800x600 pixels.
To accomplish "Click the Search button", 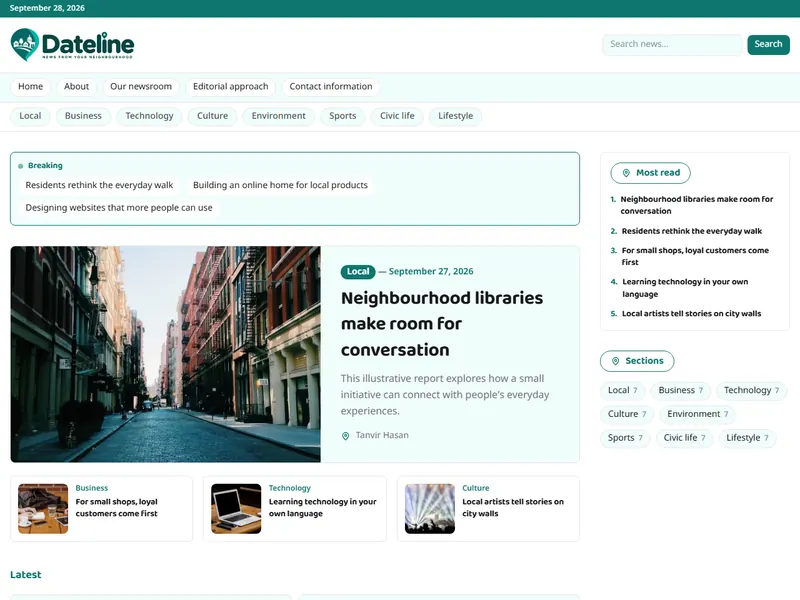I will coord(768,44).
